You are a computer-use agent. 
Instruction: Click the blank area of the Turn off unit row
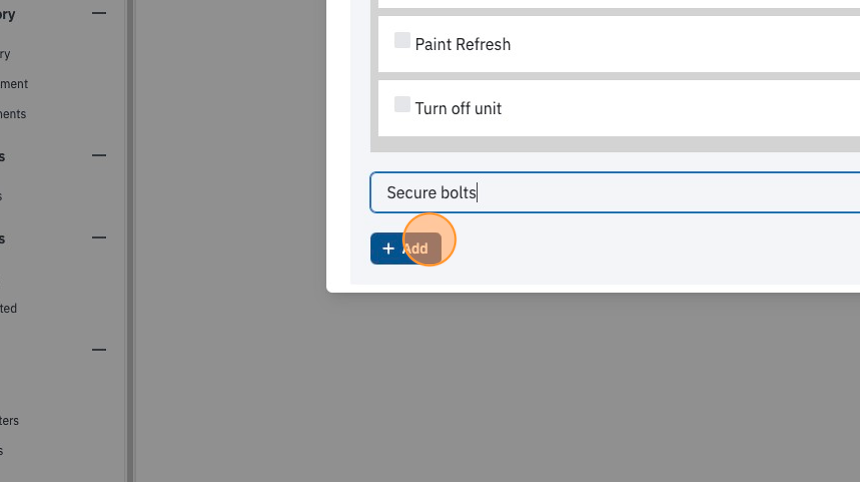[x=680, y=109]
